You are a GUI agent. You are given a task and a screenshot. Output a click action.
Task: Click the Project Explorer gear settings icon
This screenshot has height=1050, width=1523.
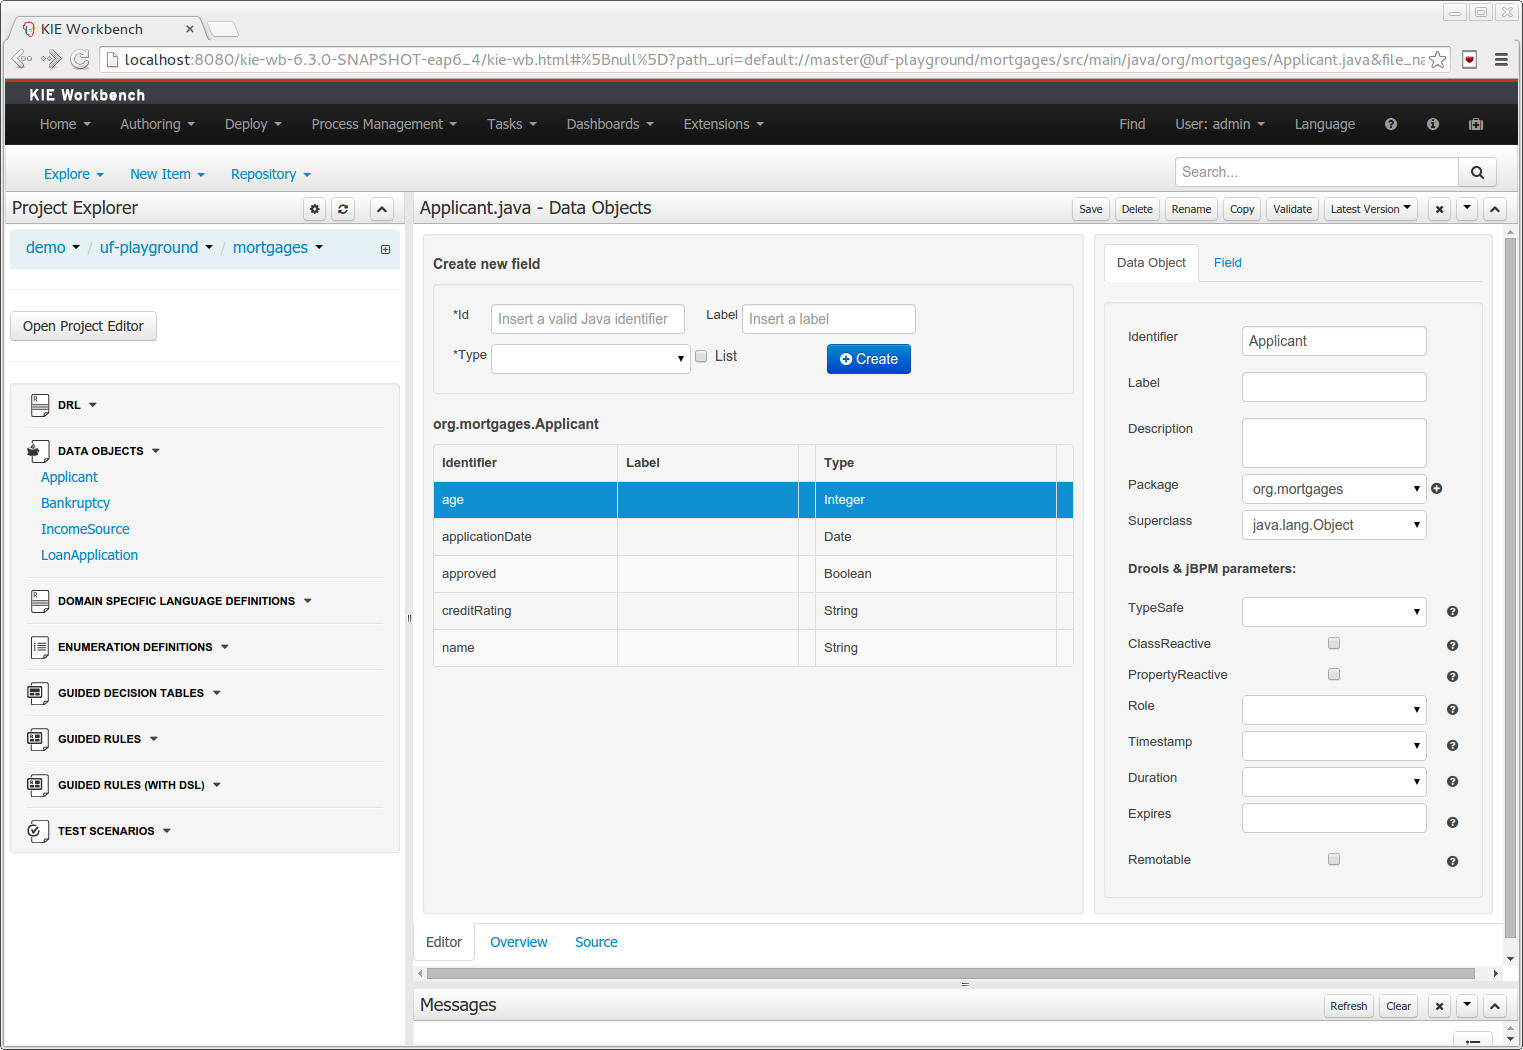[315, 209]
